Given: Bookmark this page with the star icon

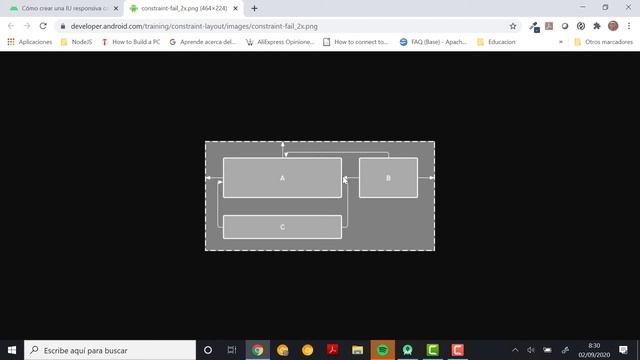Looking at the screenshot, I should point(513,26).
